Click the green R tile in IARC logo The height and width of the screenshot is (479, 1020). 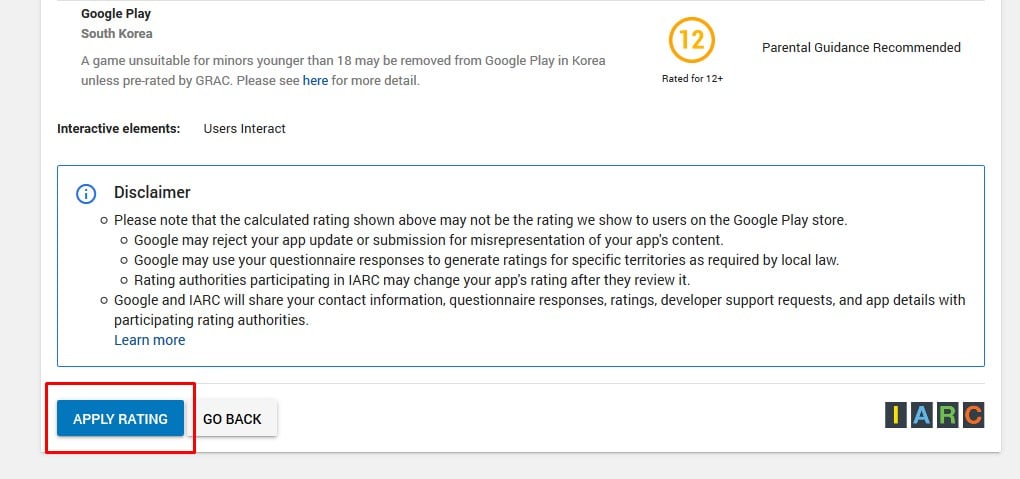946,416
